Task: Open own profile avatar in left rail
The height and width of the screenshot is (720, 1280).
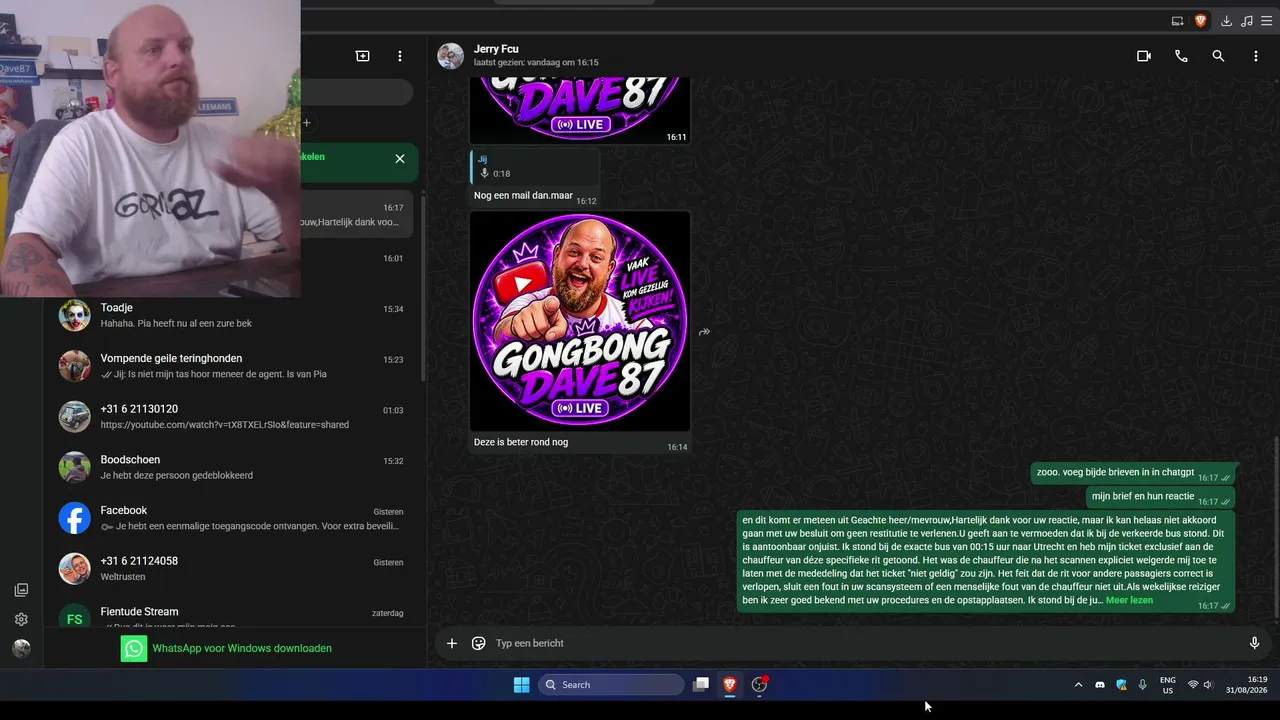Action: (21, 648)
